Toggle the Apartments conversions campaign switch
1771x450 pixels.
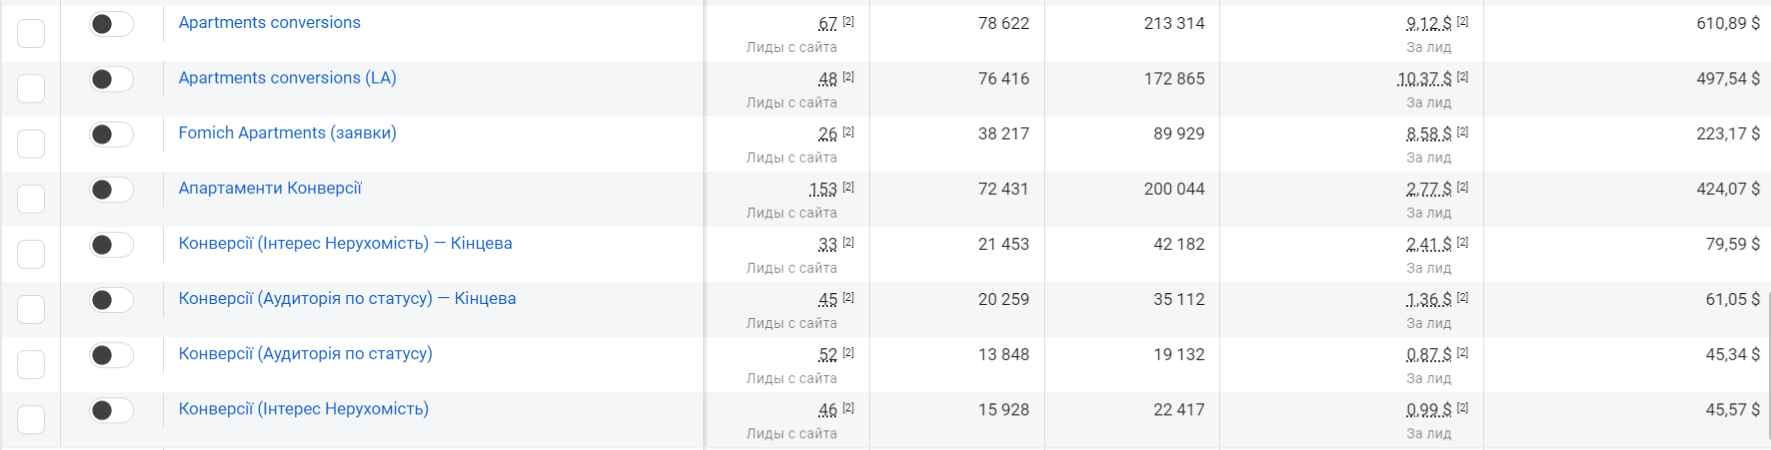tap(111, 24)
